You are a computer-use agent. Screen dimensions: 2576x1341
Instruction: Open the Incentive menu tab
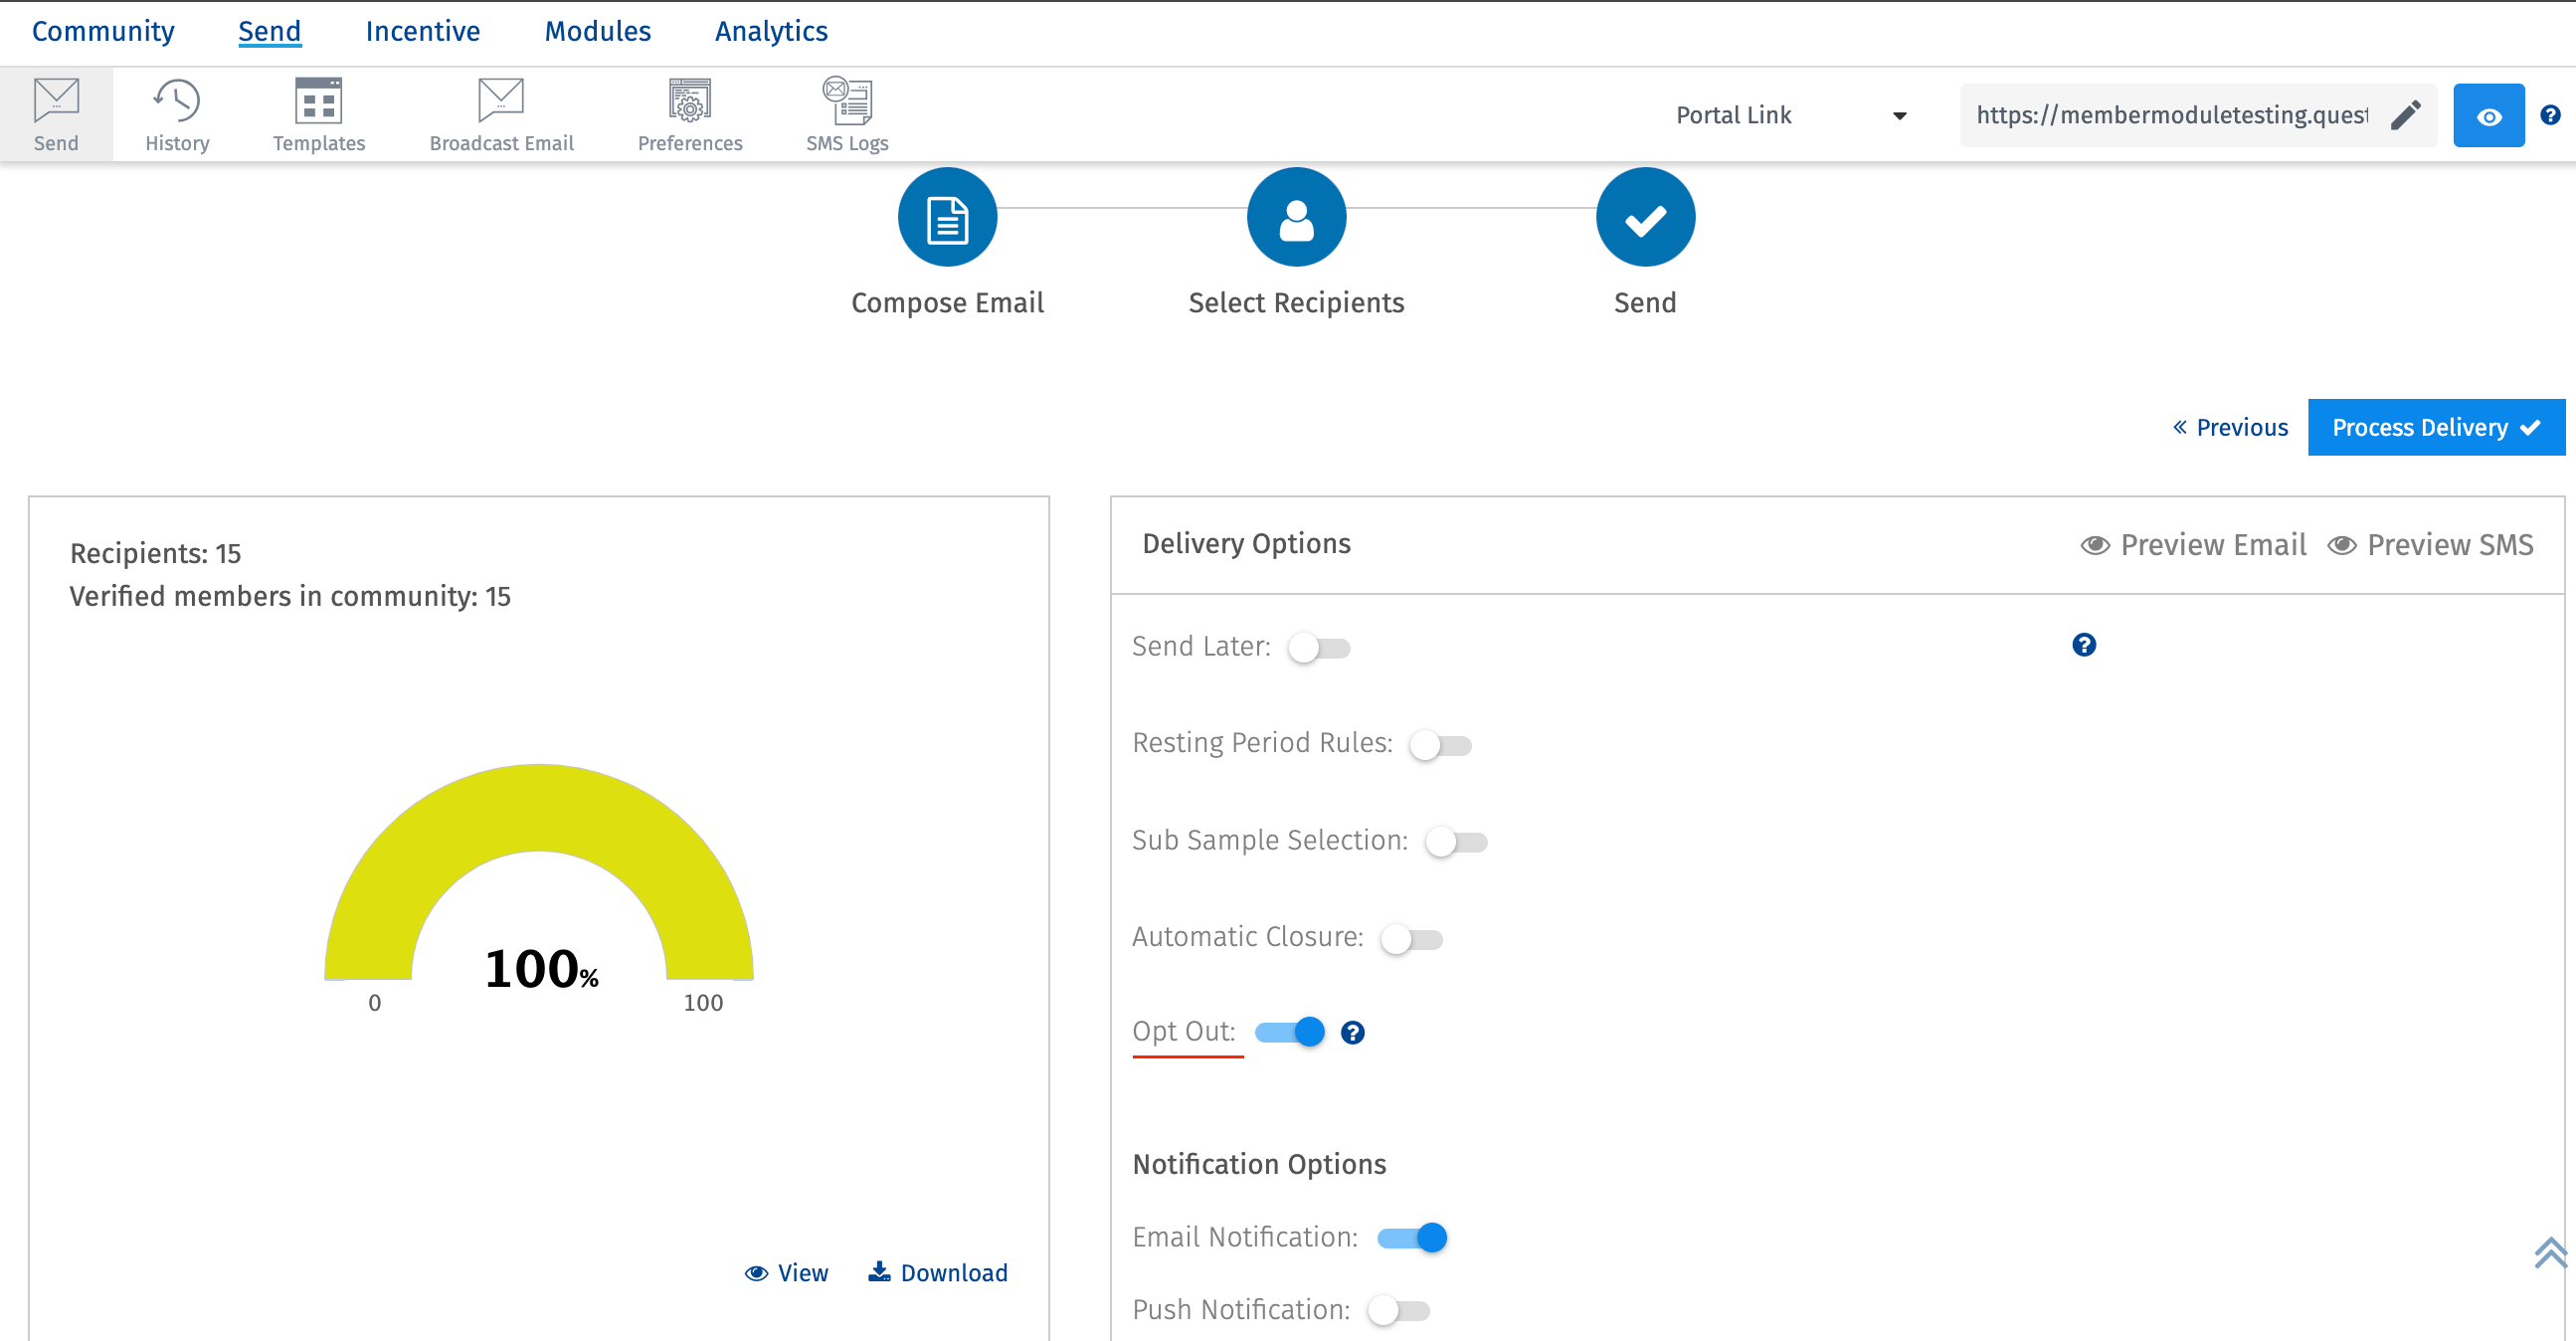[x=422, y=31]
